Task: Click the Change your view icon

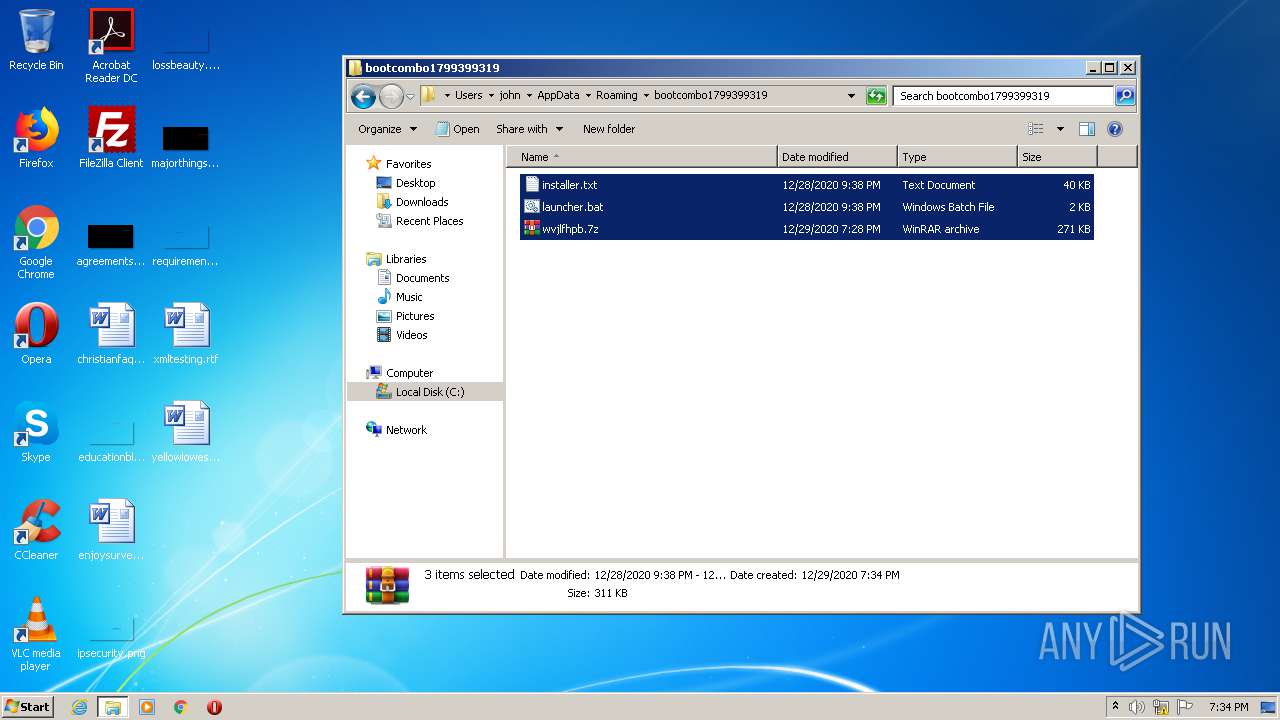Action: click(1036, 129)
